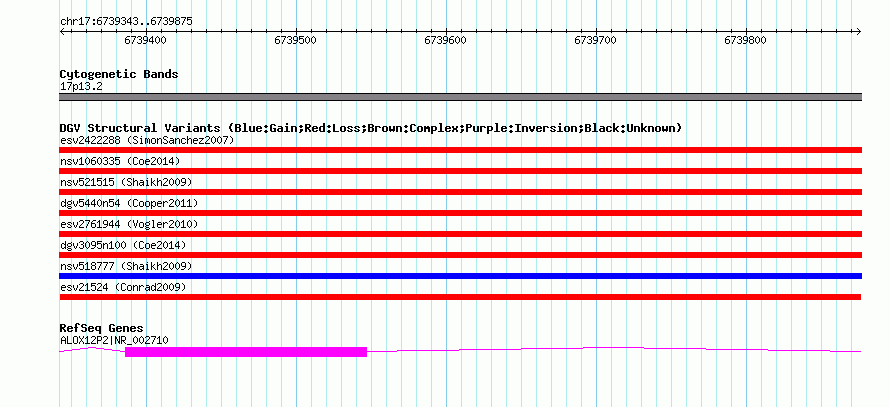
Task: Click the esv21524 (Conrad2009) label
Action: [x=123, y=287]
